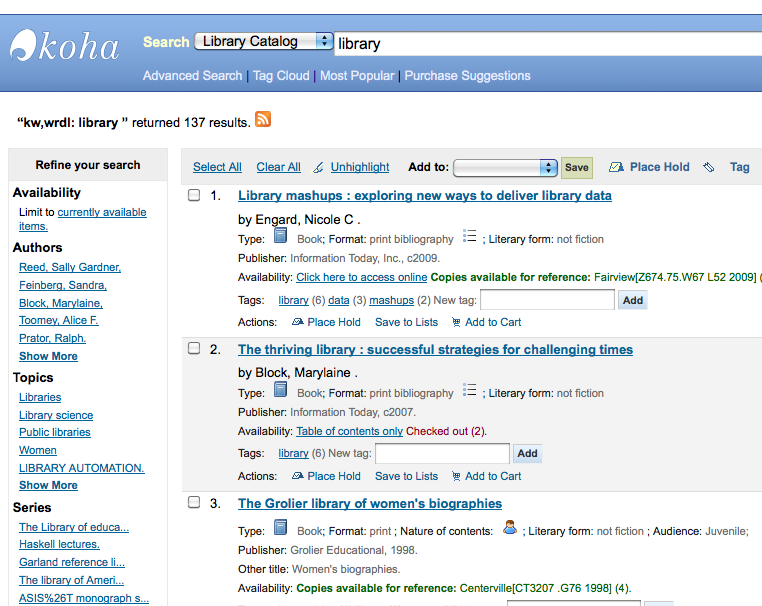Check the box for The thriving library

(x=195, y=349)
